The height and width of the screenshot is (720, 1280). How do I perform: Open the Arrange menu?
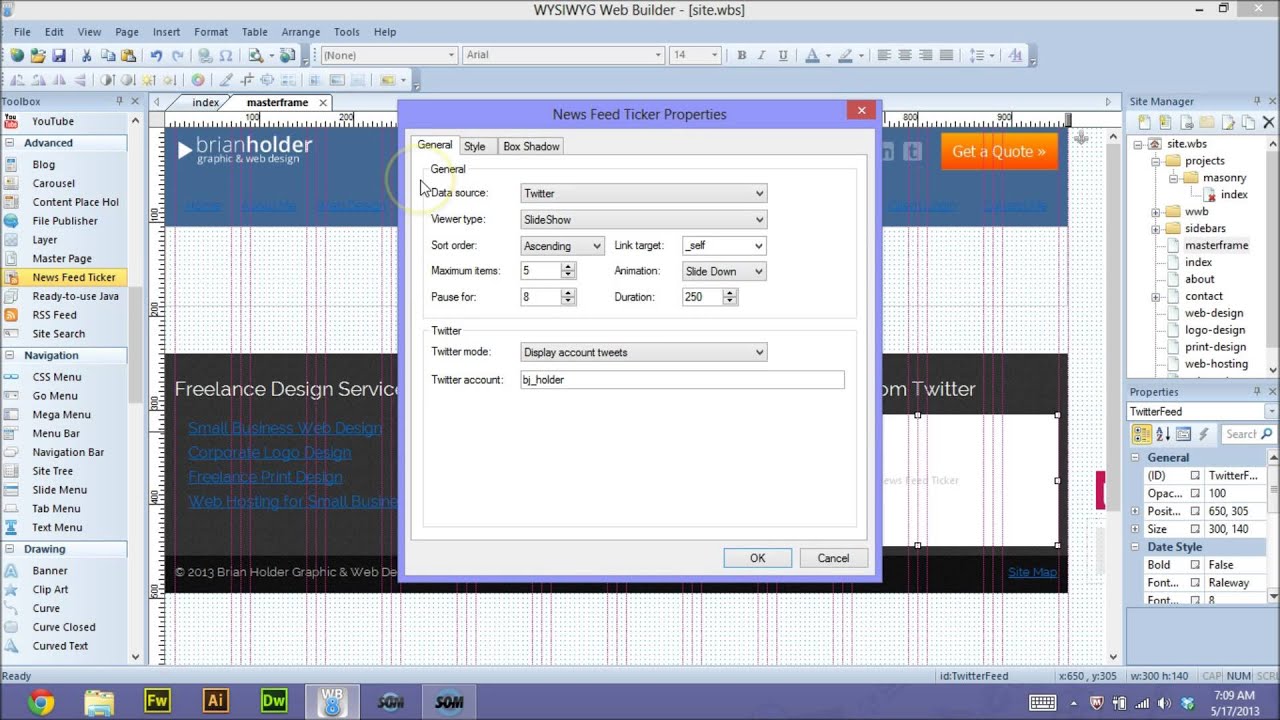point(300,32)
